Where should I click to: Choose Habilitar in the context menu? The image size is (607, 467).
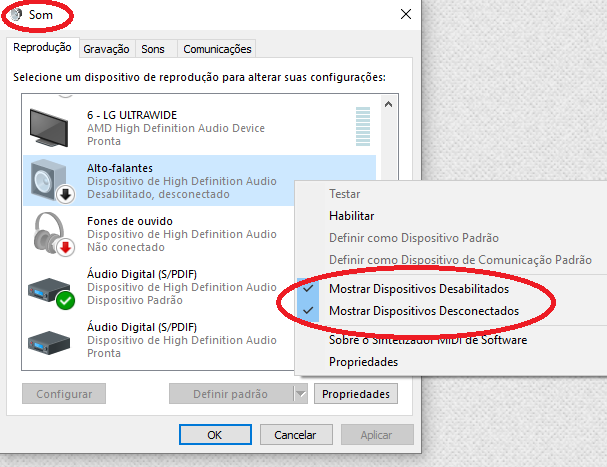pyautogui.click(x=352, y=216)
